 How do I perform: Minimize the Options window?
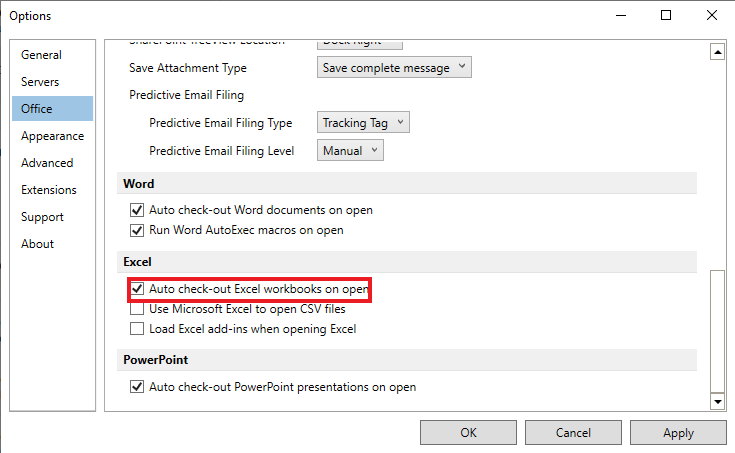(x=621, y=15)
